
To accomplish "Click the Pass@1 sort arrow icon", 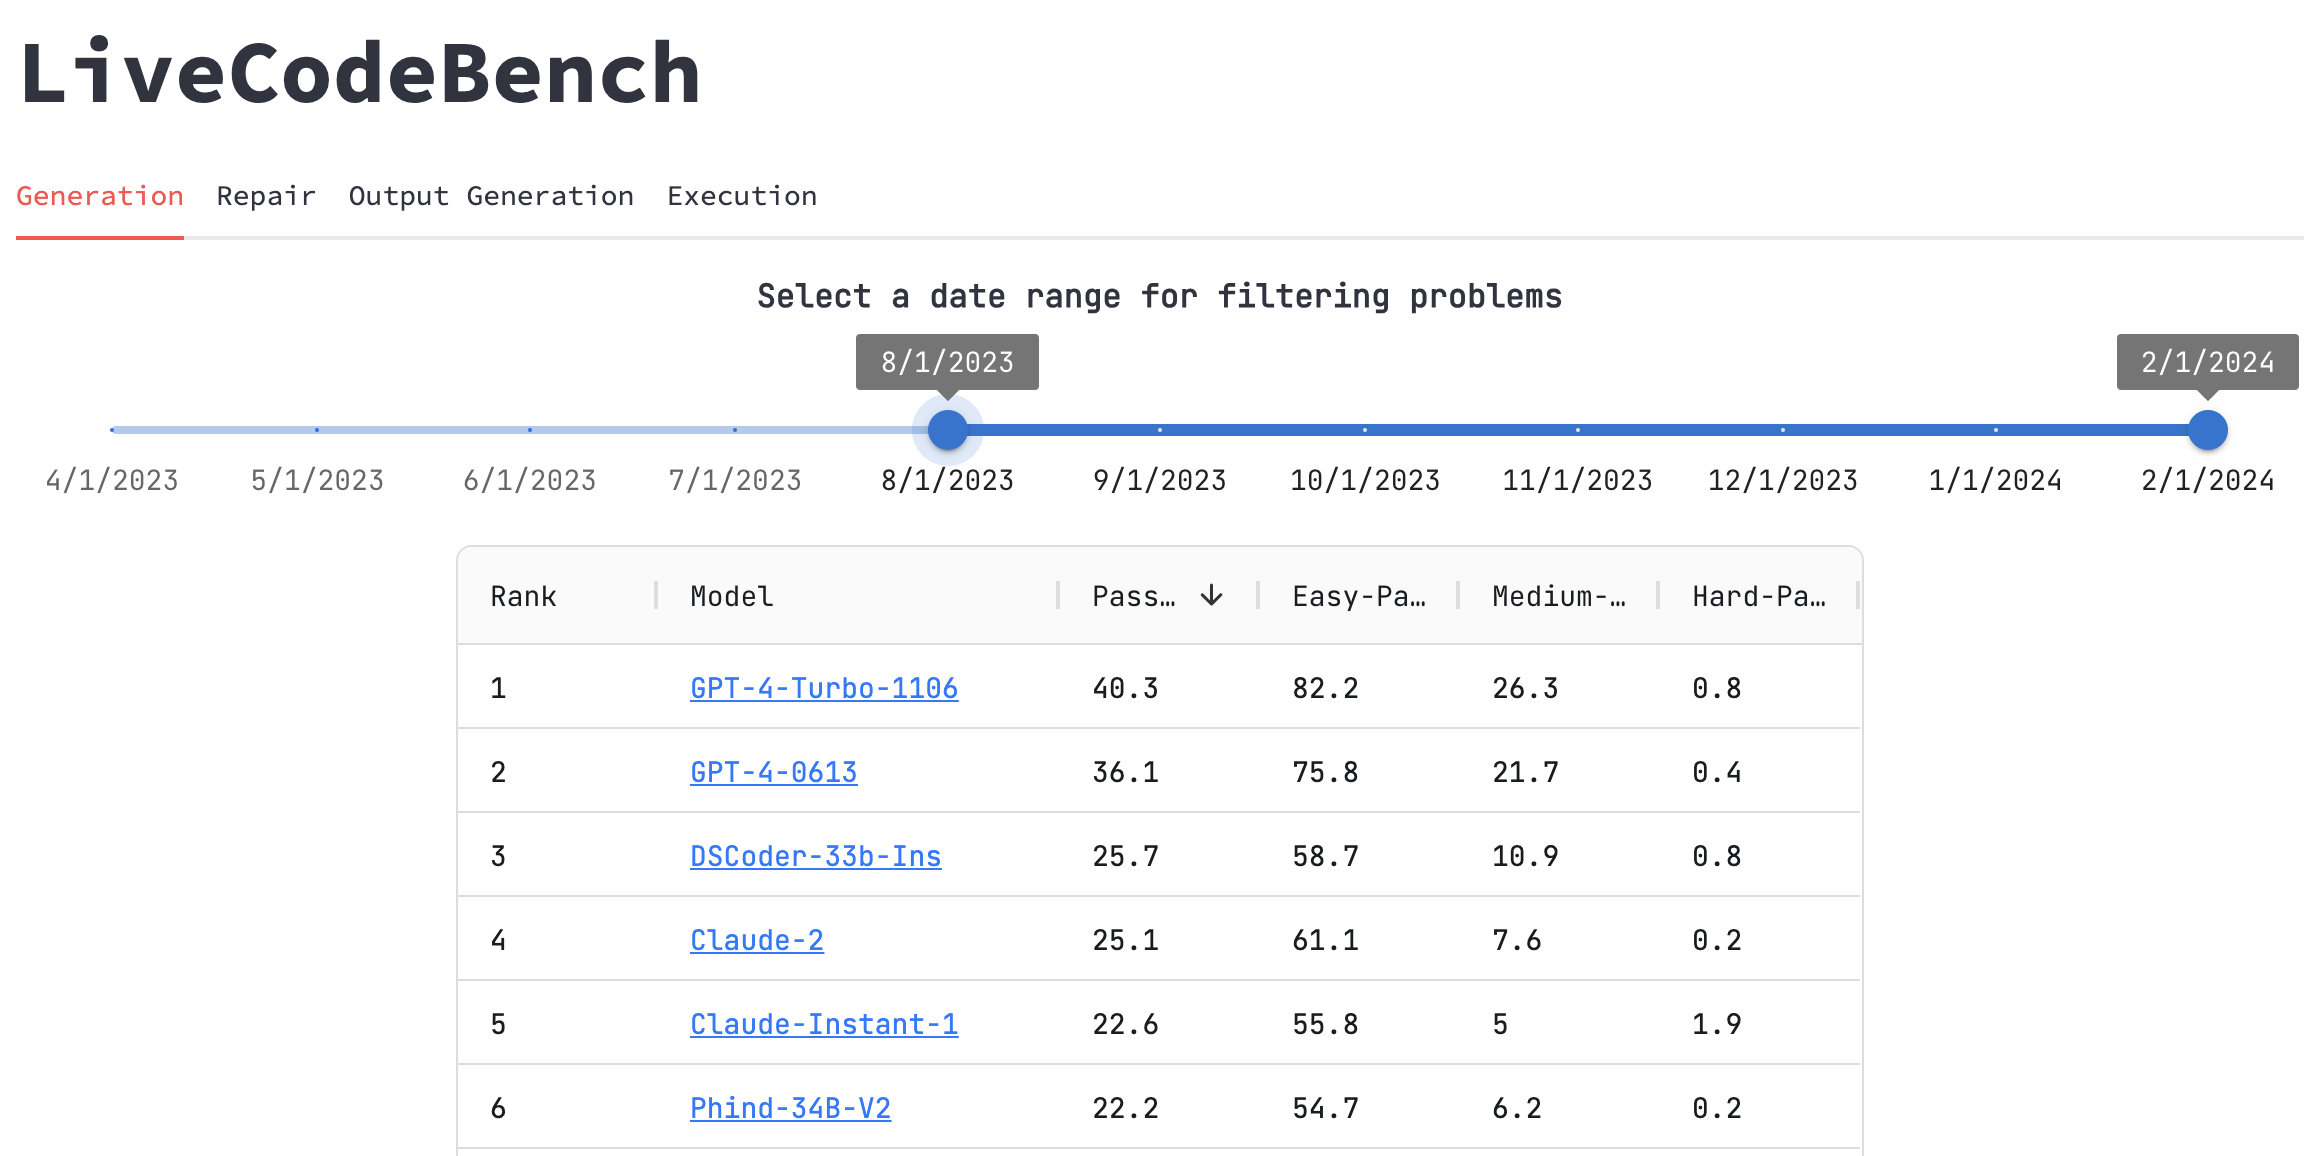I will point(1211,596).
